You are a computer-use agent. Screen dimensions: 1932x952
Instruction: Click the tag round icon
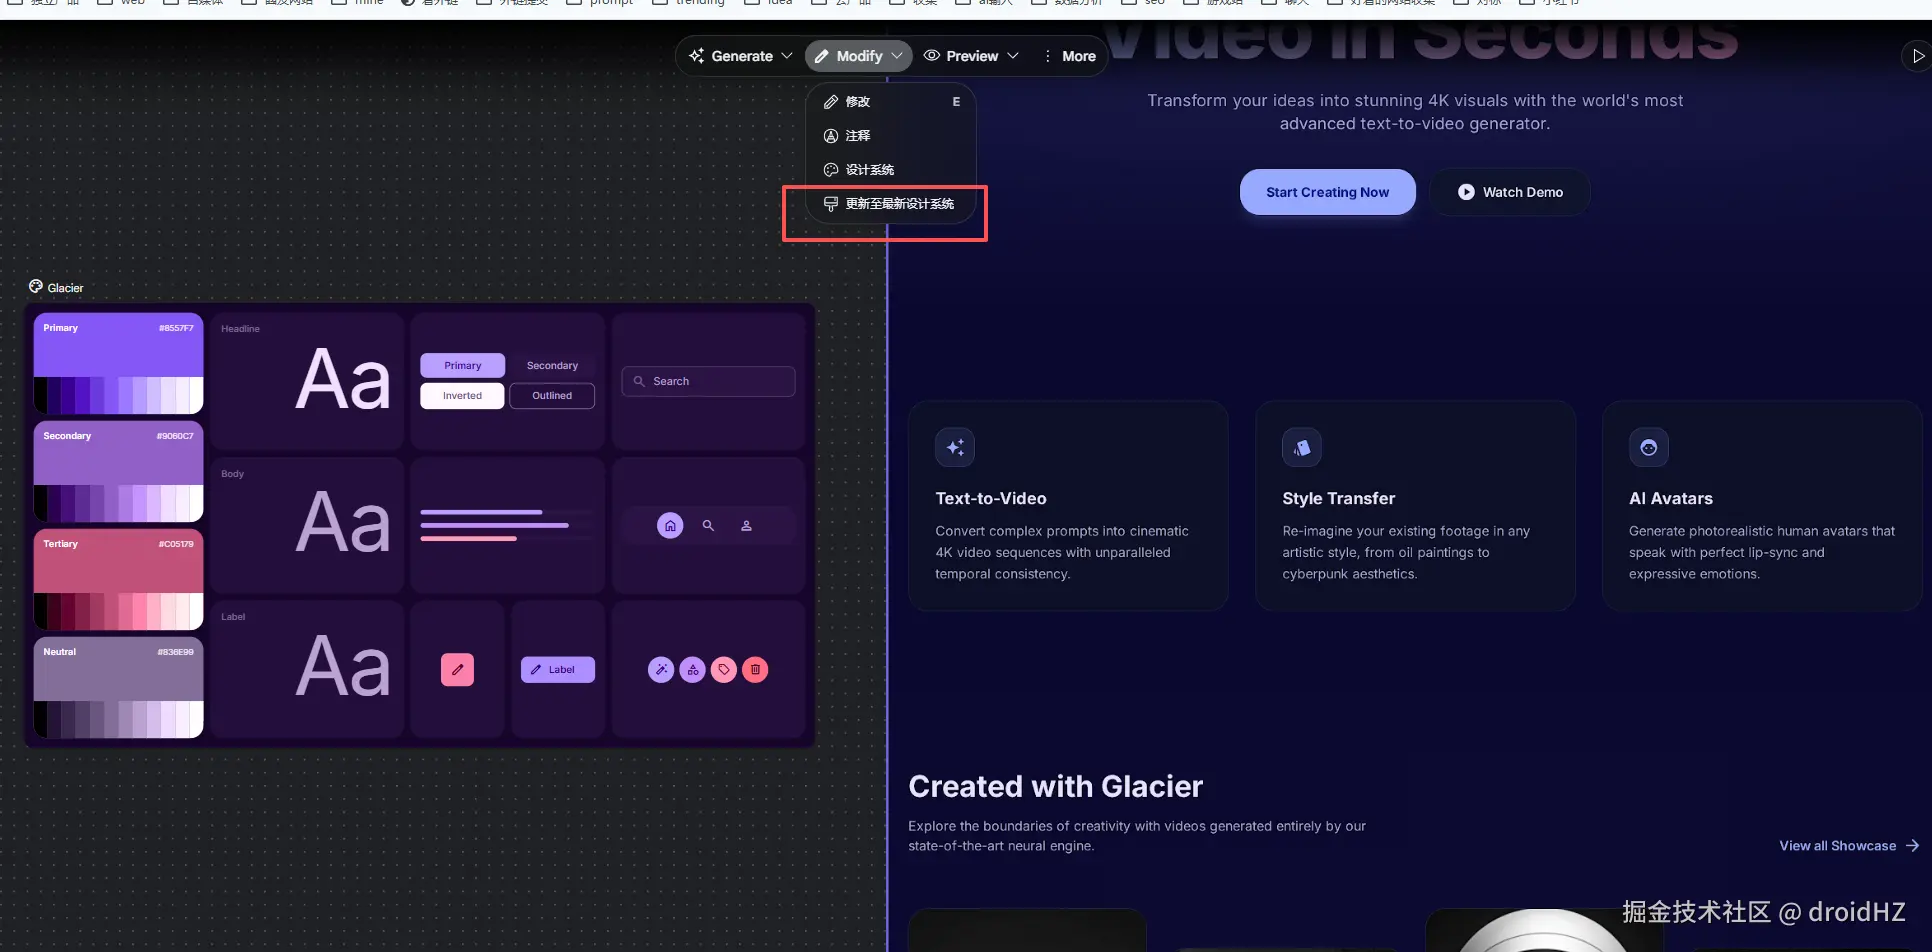click(x=724, y=670)
